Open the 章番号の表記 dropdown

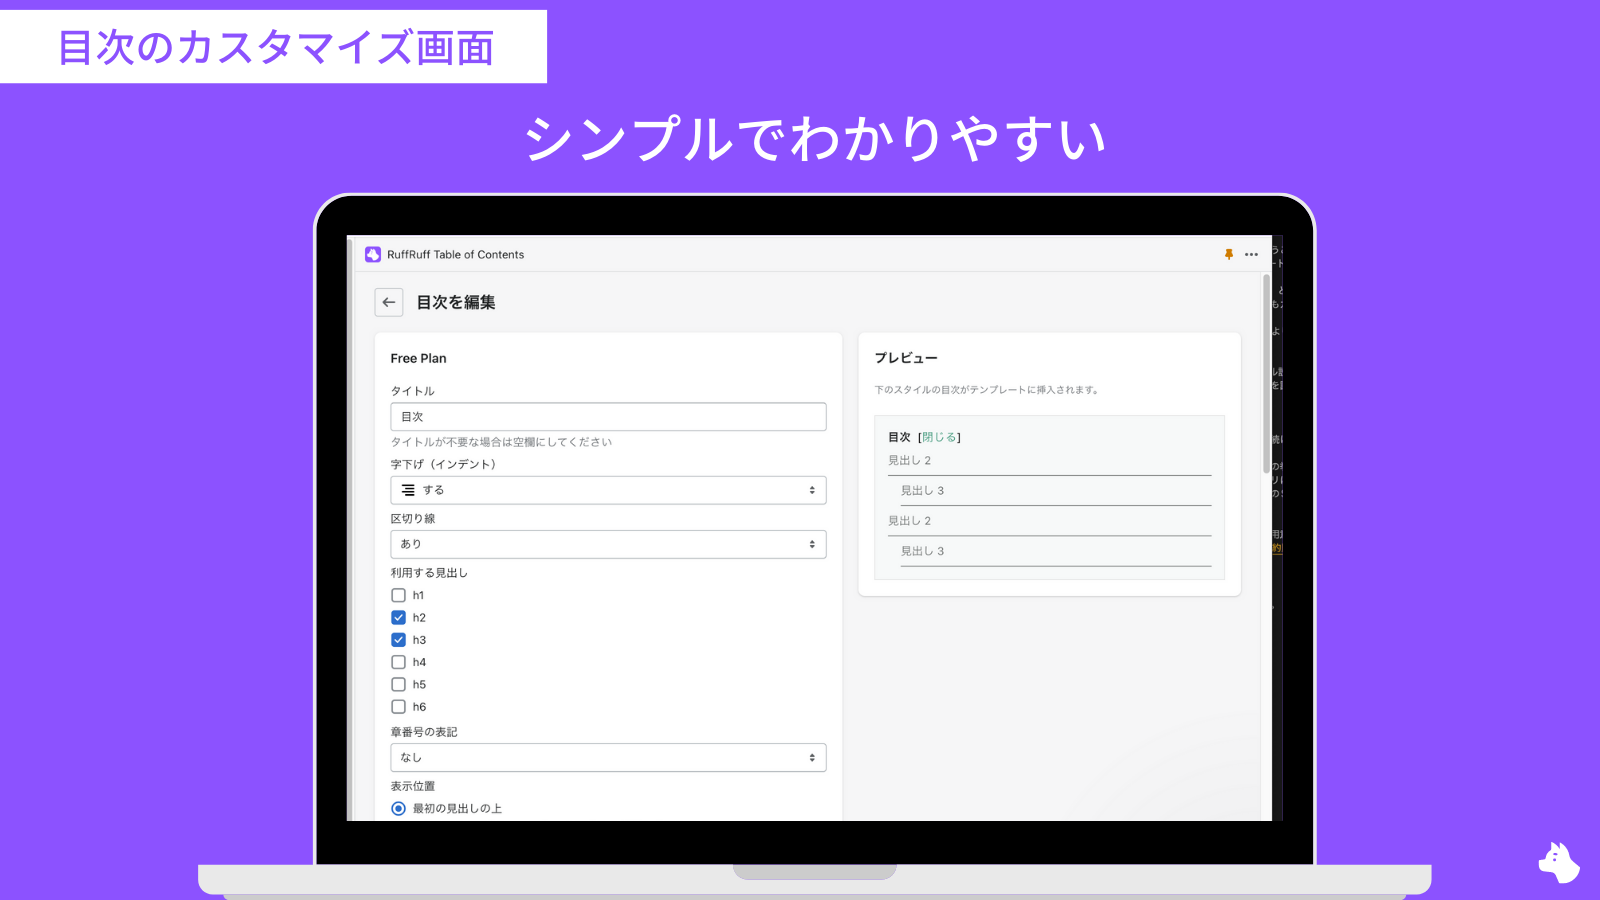pos(607,757)
